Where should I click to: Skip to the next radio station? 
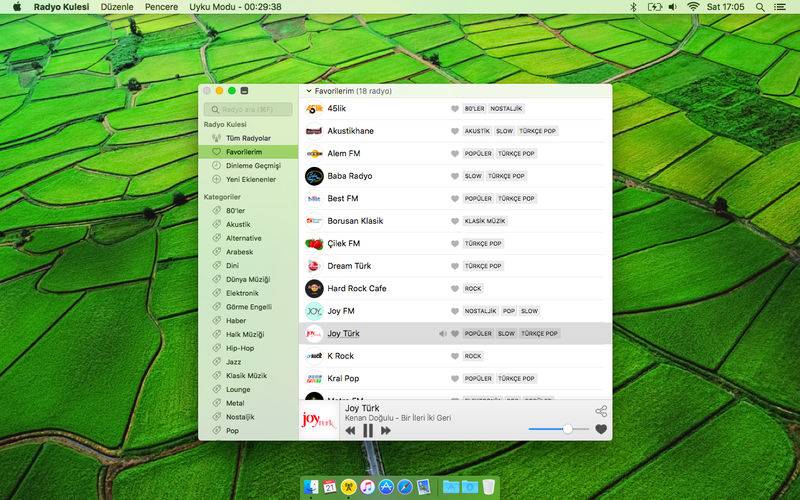point(386,431)
